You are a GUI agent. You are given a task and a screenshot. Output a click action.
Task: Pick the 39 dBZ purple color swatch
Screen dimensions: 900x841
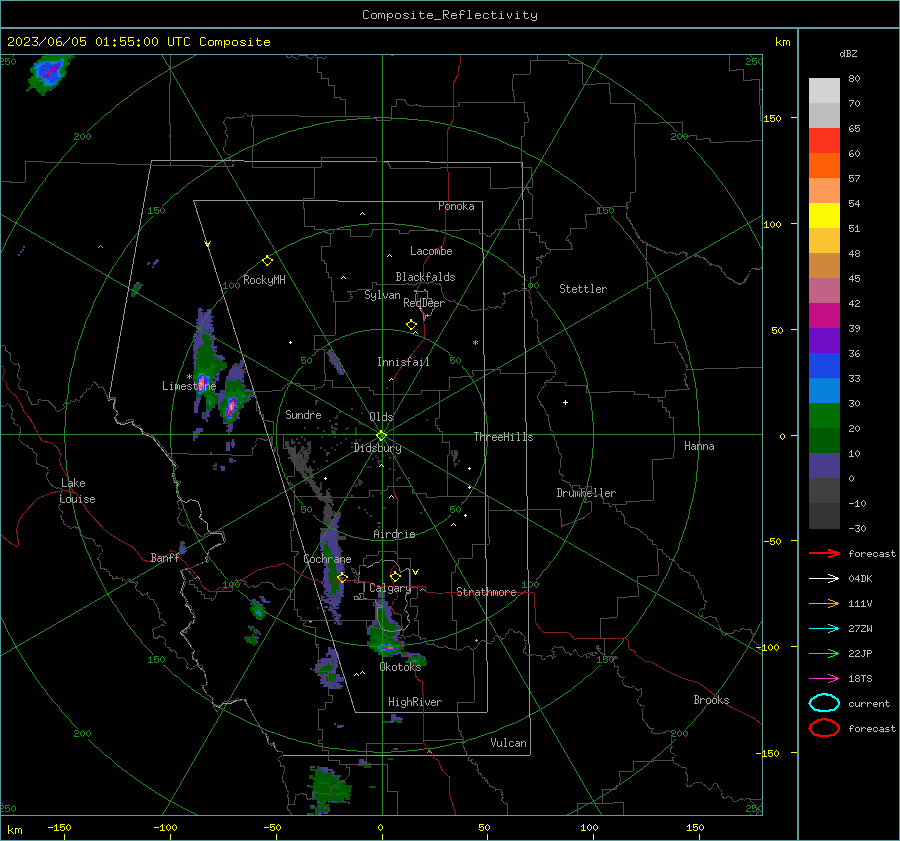pos(824,340)
